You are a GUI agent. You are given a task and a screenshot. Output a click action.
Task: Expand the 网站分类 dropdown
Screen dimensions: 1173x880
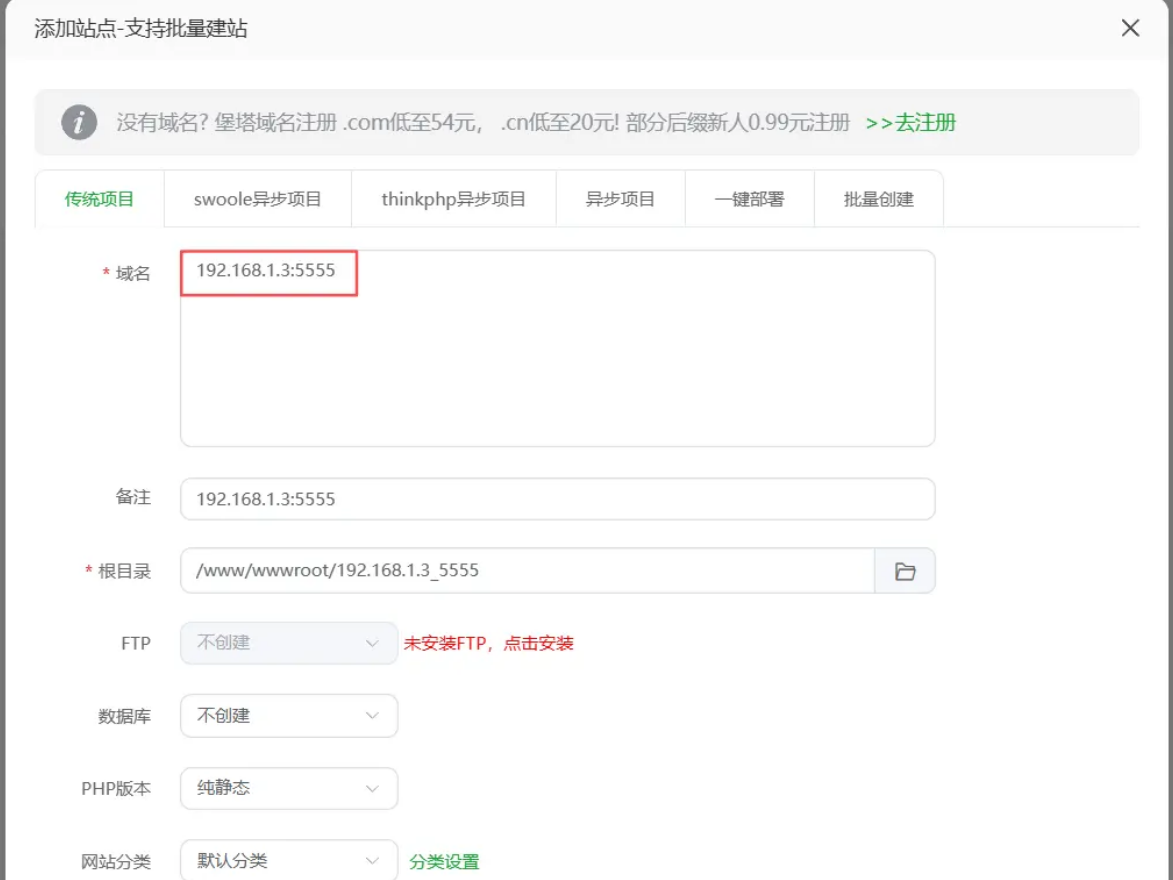click(288, 860)
